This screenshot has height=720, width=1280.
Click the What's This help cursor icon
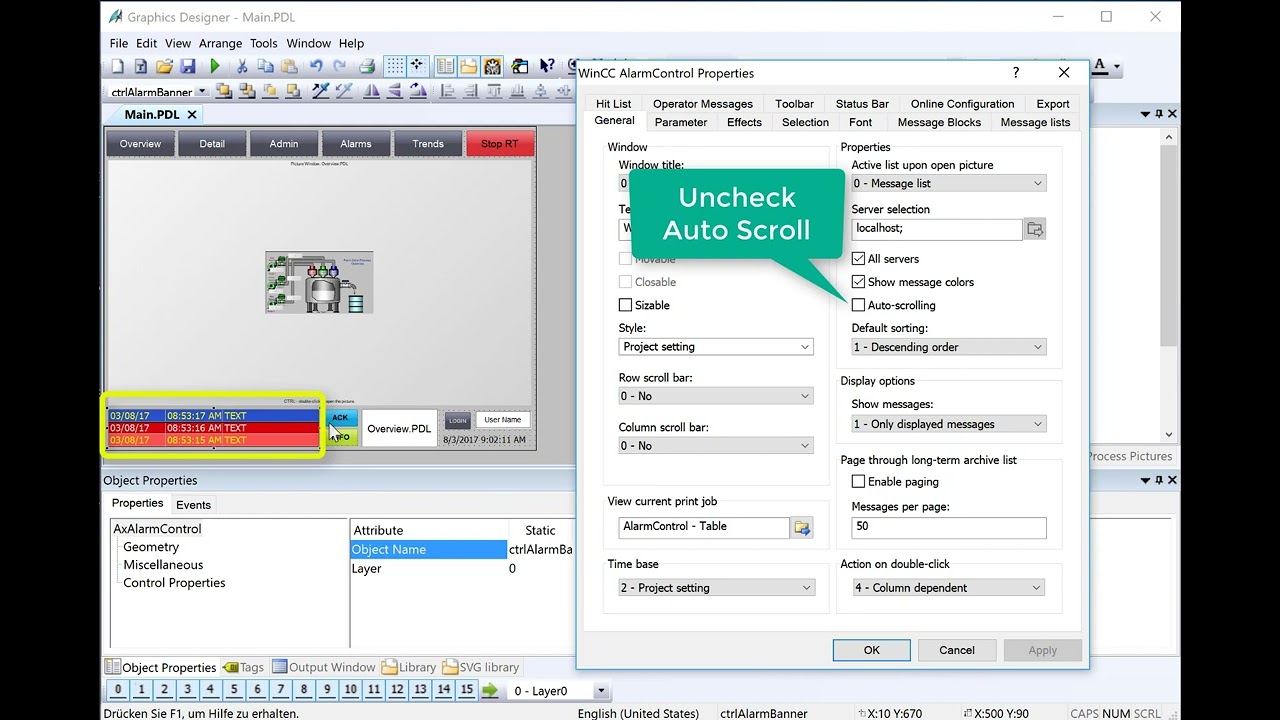coord(547,67)
